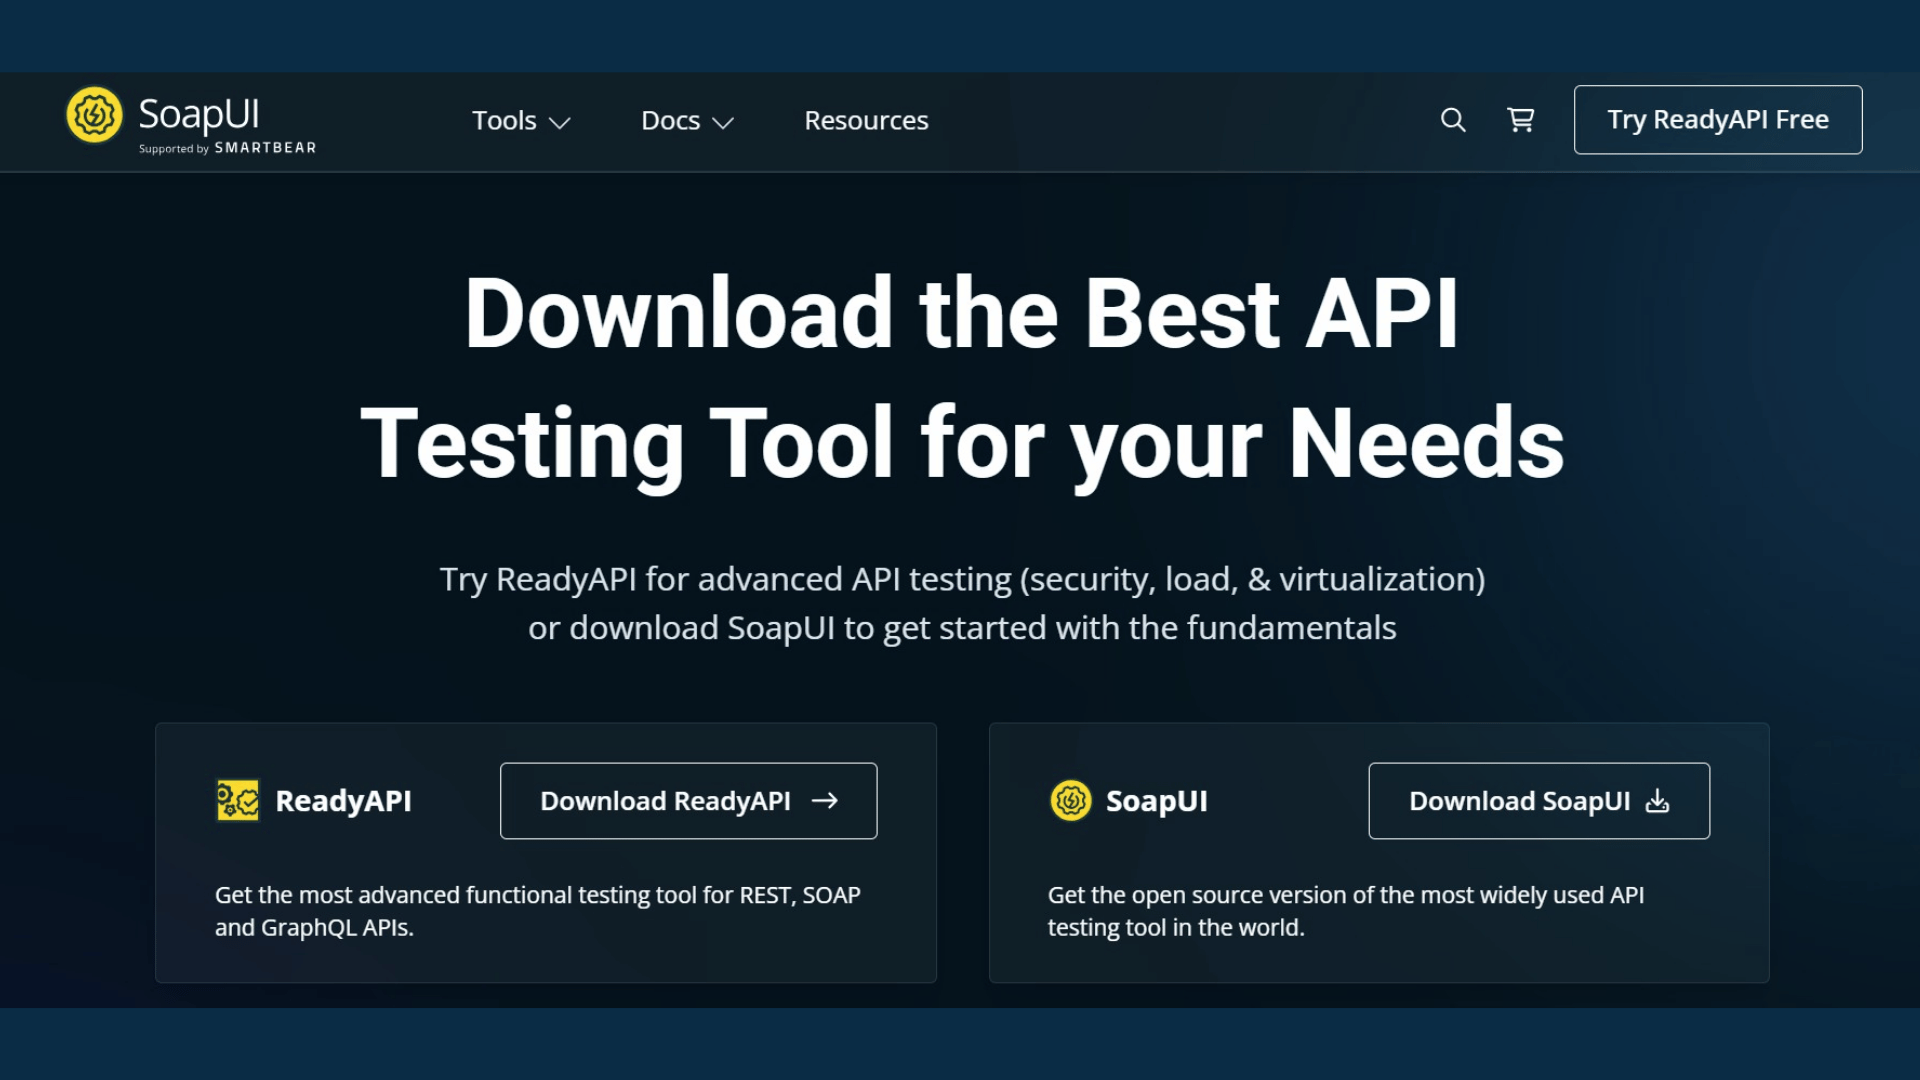Click Try ReadyAPI Free button
1920x1080 pixels.
1718,120
